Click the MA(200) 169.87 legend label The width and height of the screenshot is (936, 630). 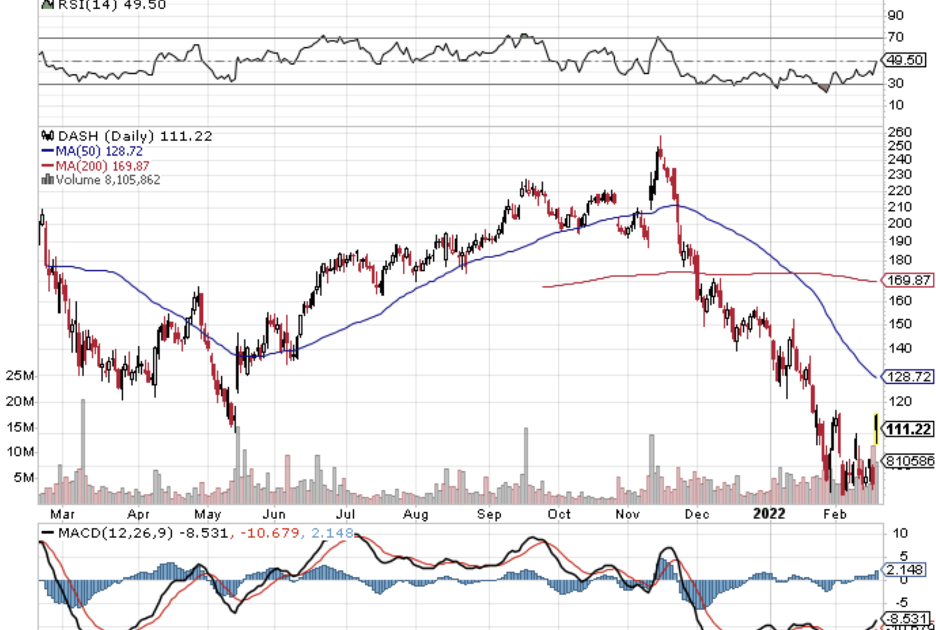tap(102, 166)
